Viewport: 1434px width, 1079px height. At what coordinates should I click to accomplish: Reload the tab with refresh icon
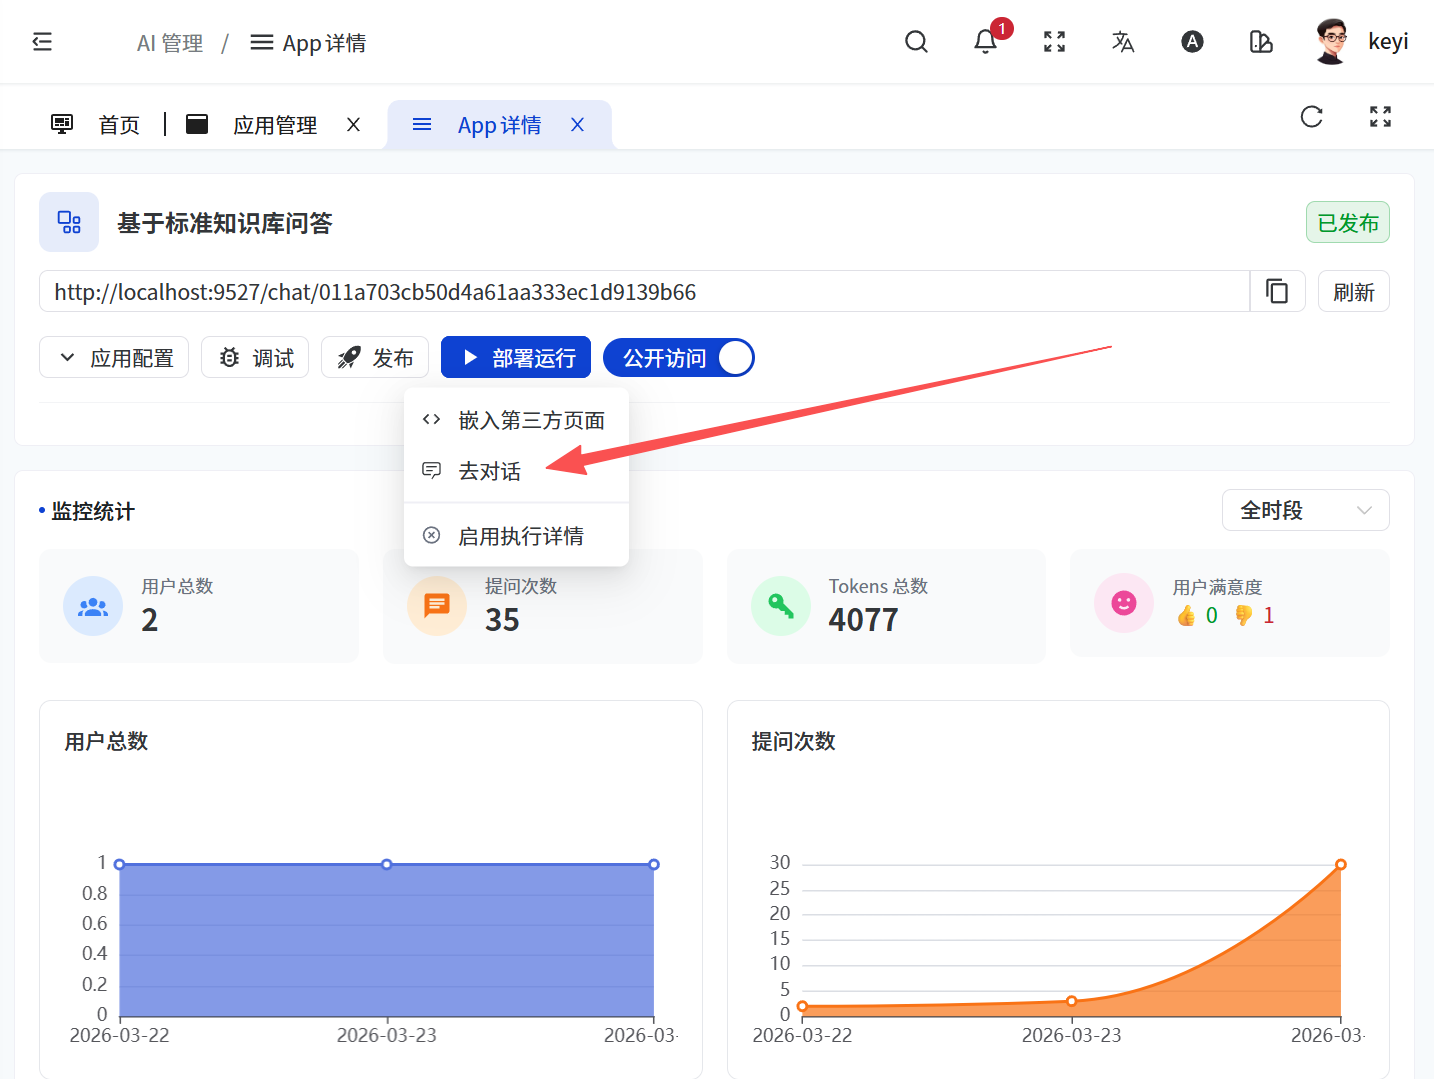click(1311, 117)
